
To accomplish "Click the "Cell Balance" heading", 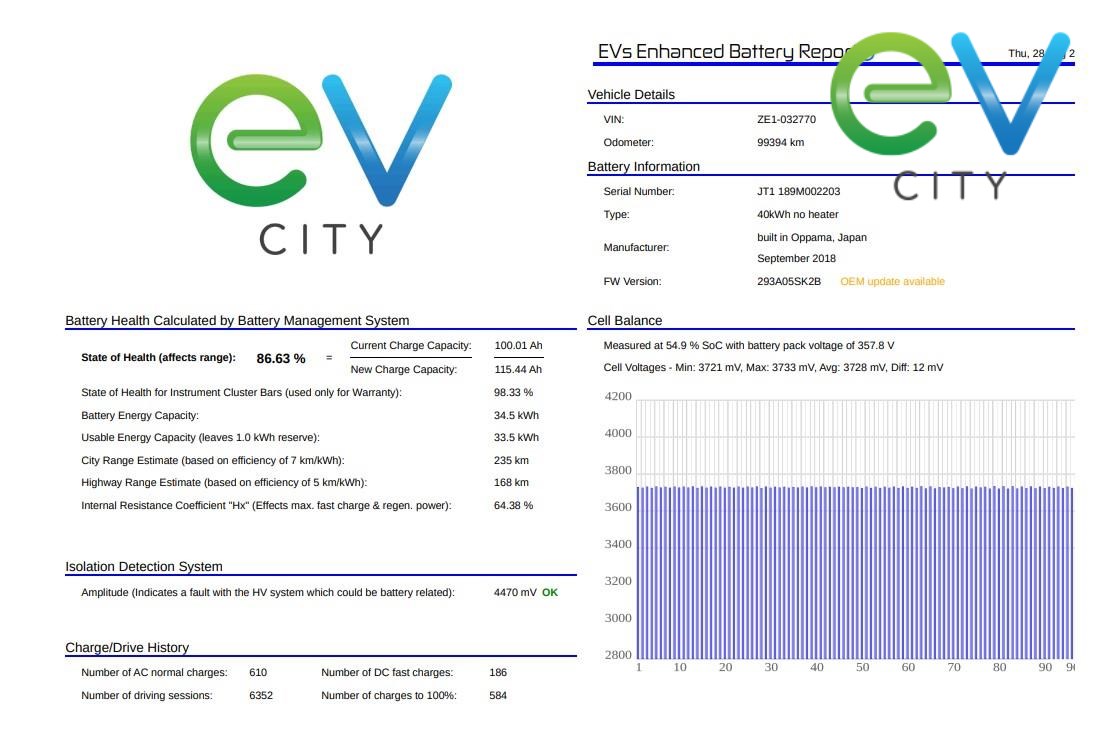I will [625, 320].
